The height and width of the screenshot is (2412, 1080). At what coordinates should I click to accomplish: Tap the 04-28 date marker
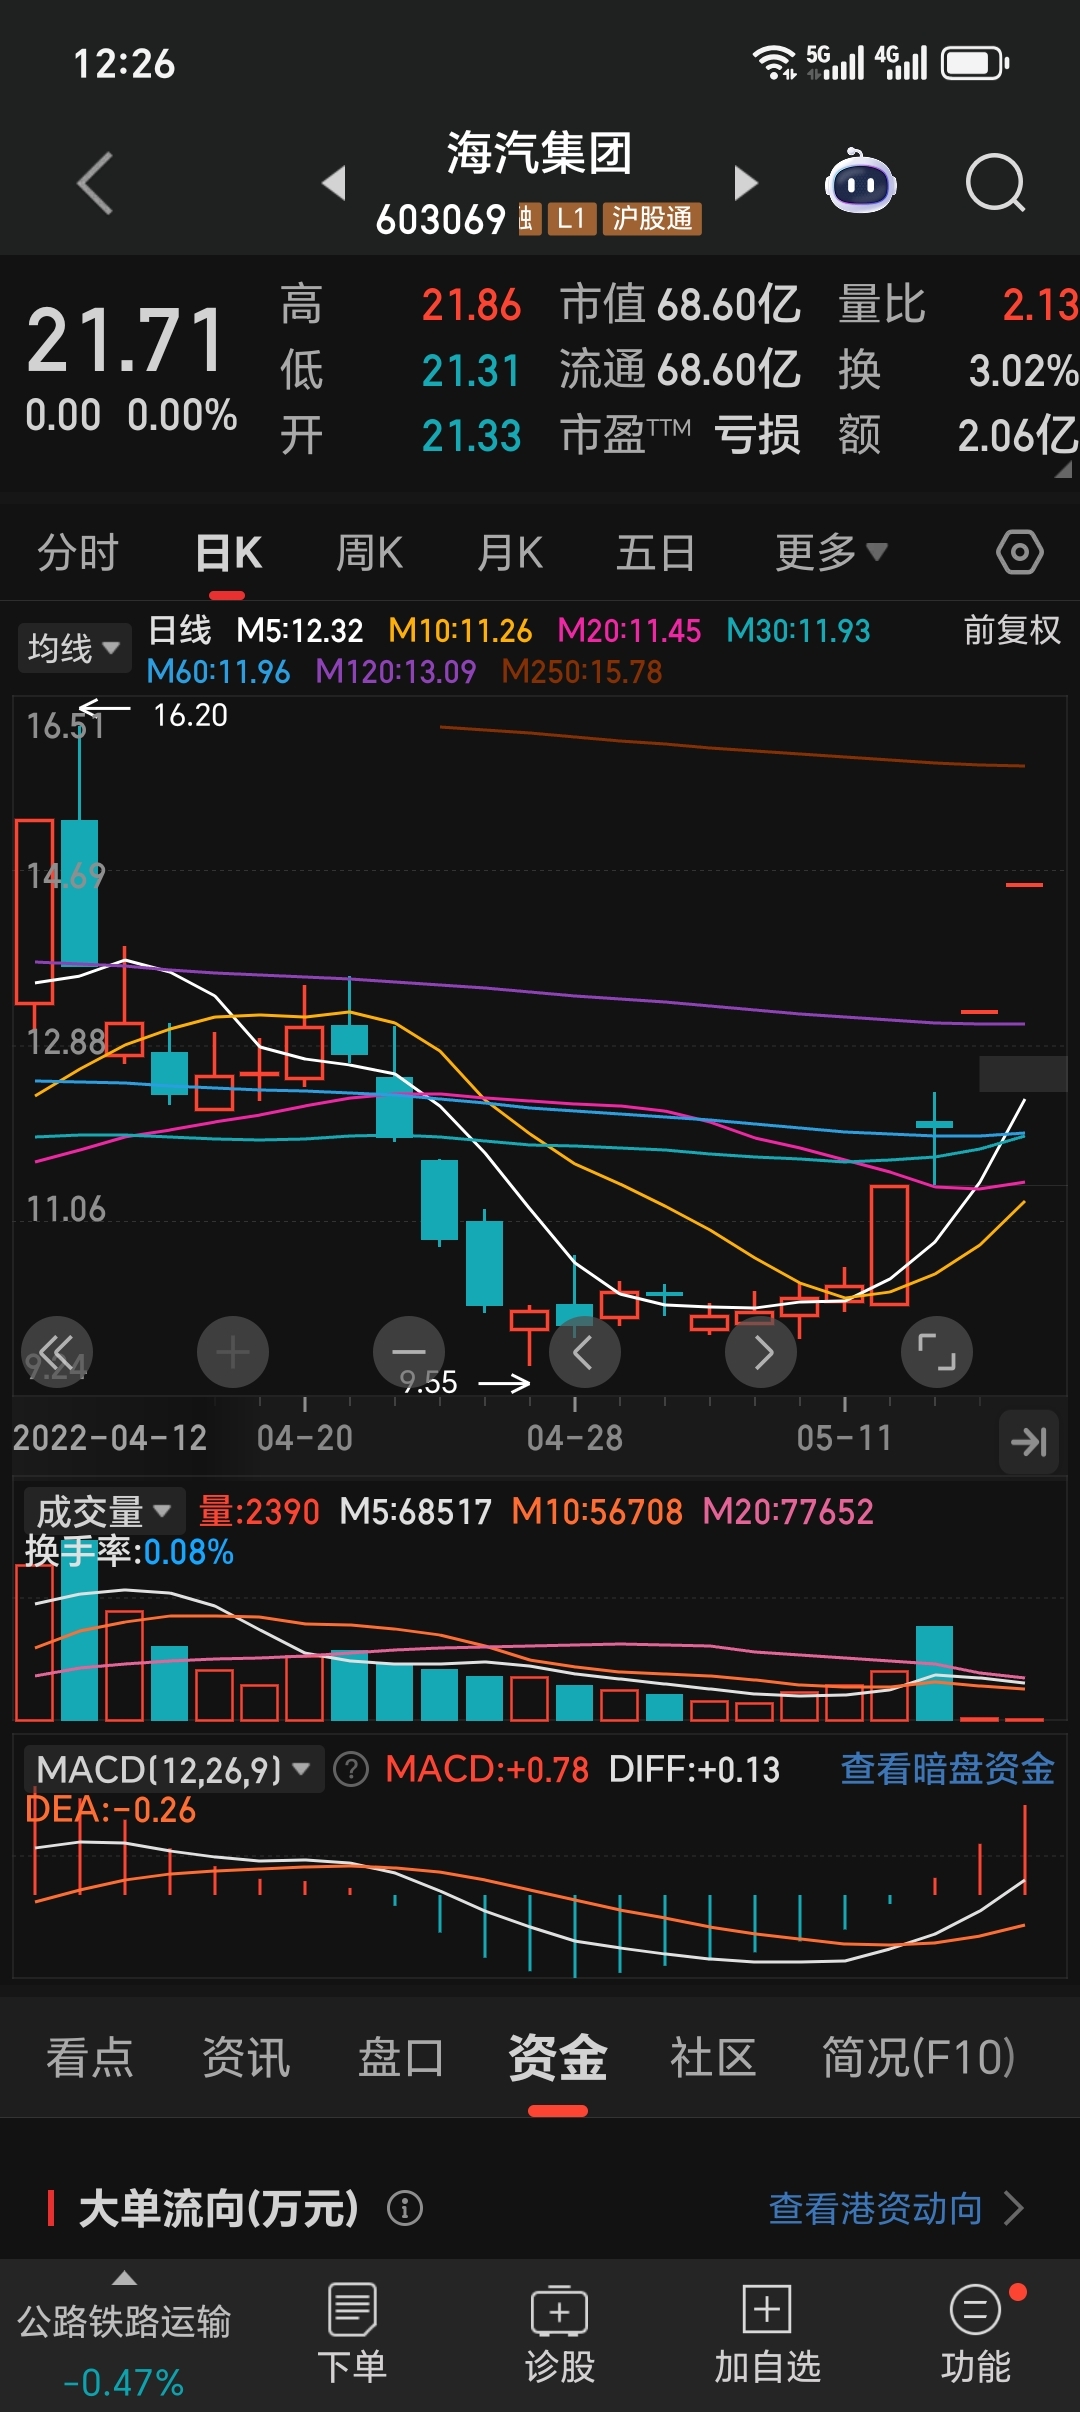[575, 1439]
